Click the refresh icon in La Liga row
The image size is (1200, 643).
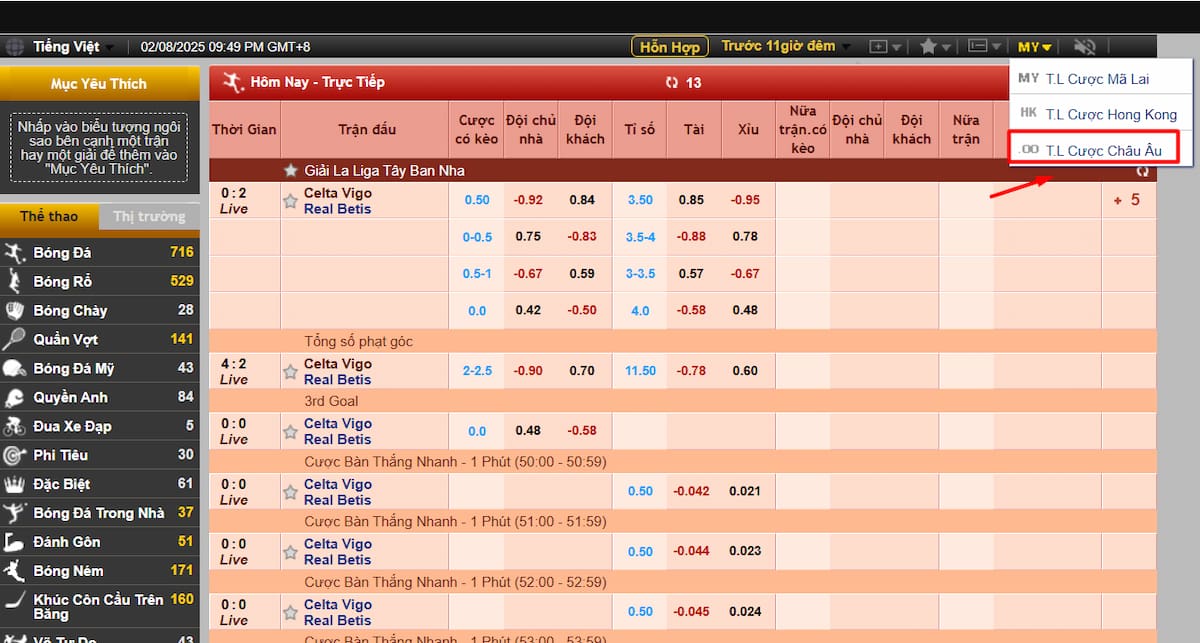(1142, 171)
